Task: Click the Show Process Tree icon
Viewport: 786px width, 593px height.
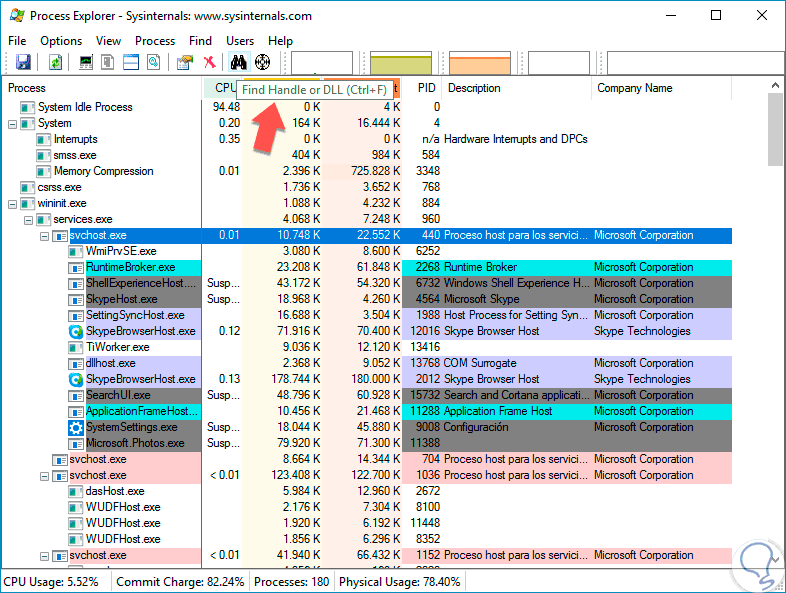Action: [108, 62]
